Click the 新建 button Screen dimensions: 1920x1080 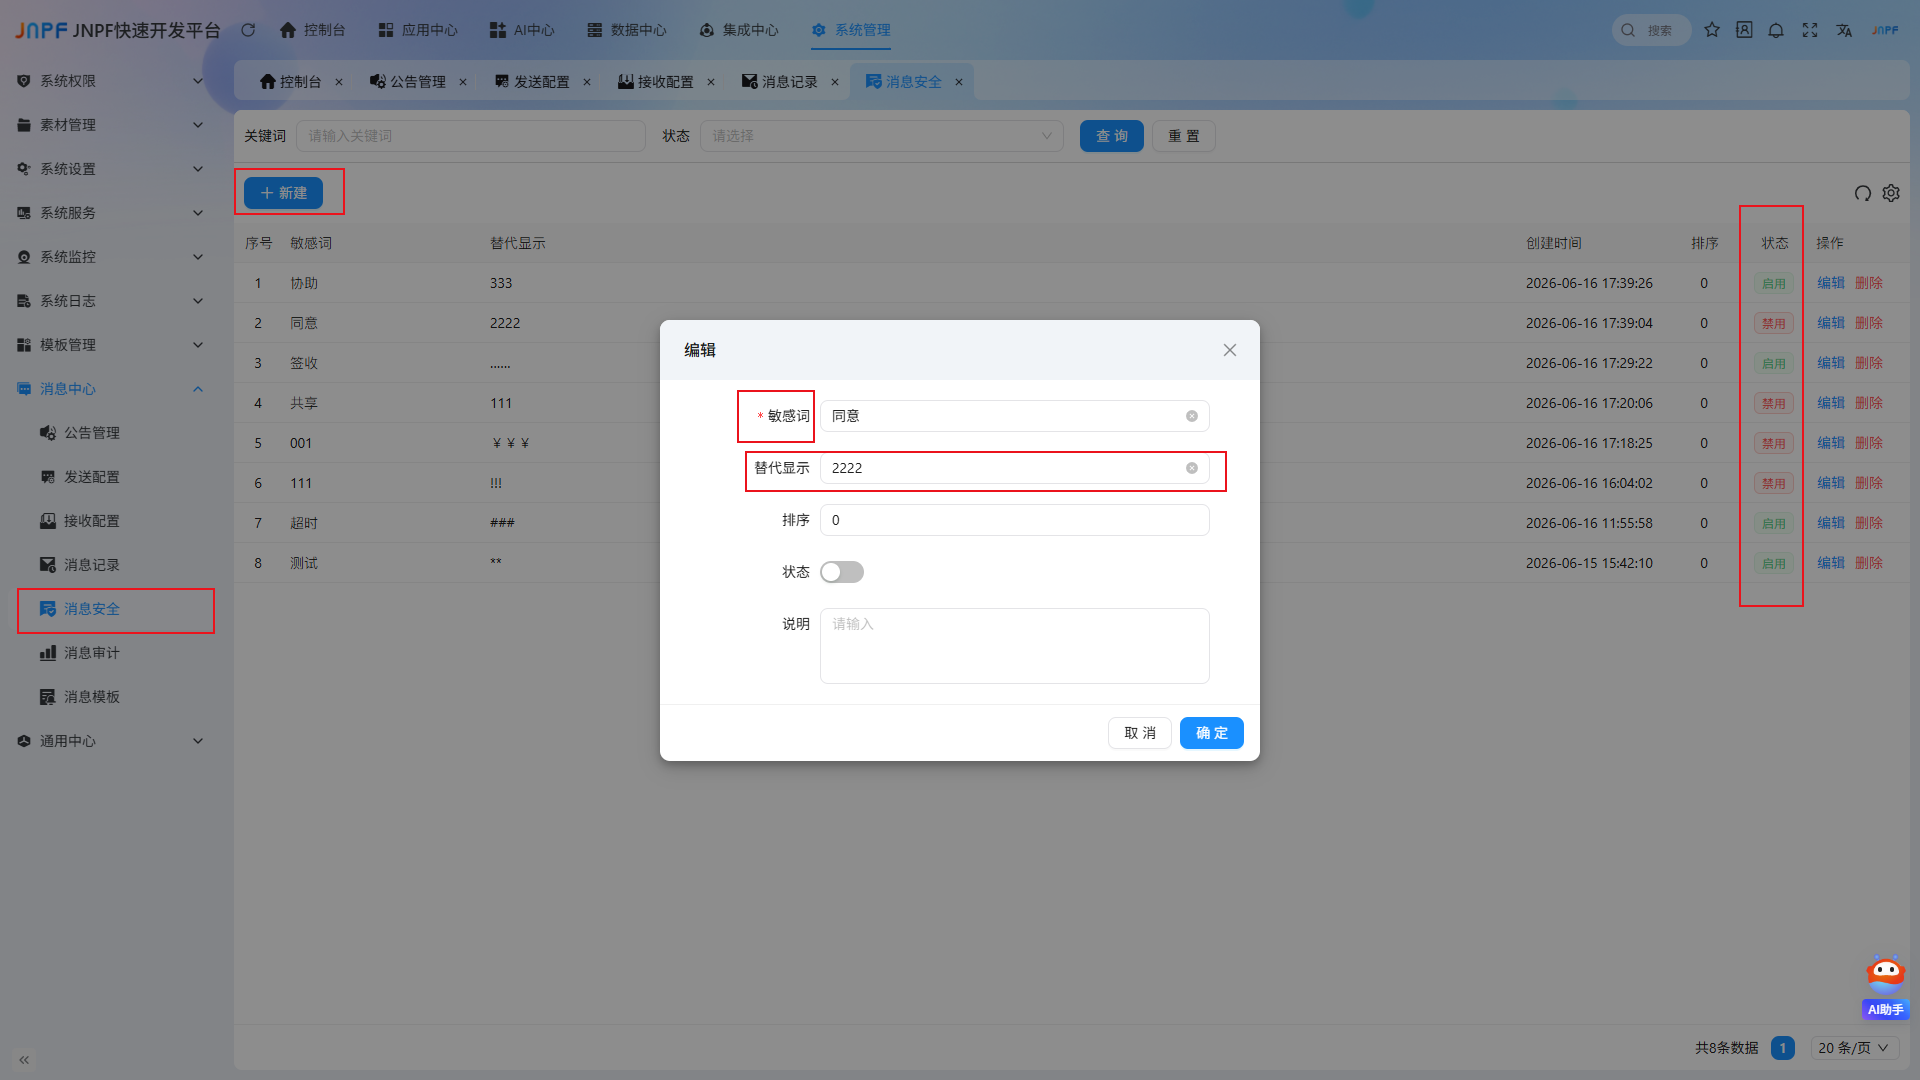pyautogui.click(x=283, y=193)
